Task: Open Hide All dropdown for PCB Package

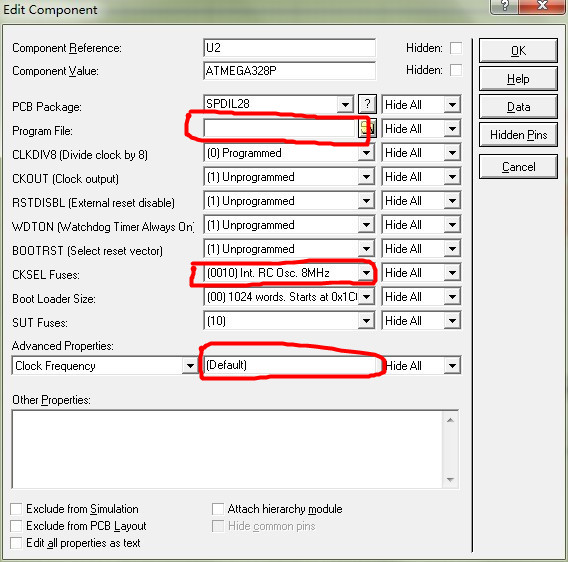Action: click(452, 105)
